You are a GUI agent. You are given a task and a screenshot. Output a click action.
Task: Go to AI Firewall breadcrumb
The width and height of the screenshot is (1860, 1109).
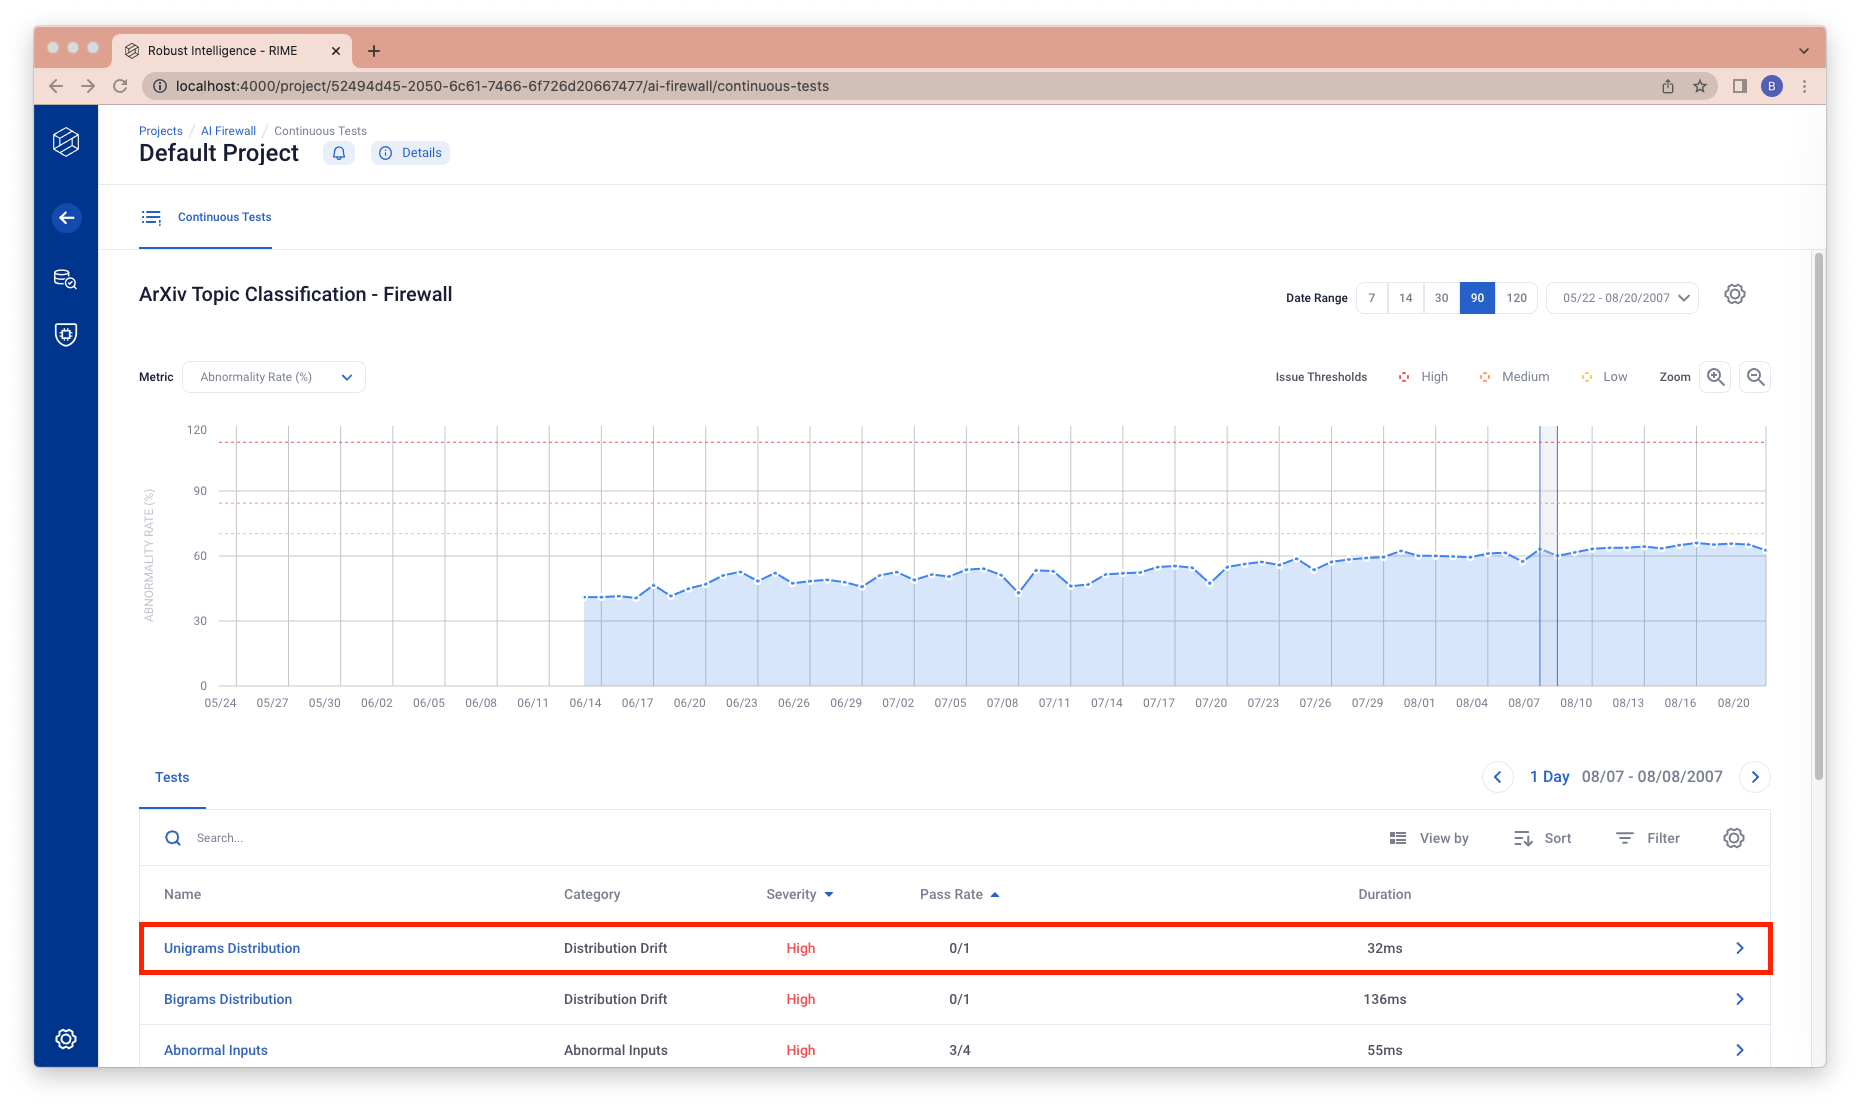228,131
